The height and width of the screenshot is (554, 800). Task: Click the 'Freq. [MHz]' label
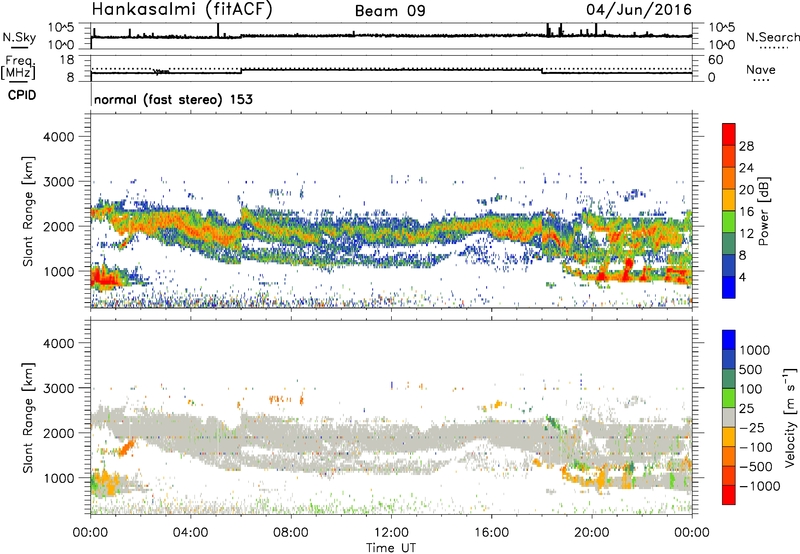click(18, 68)
